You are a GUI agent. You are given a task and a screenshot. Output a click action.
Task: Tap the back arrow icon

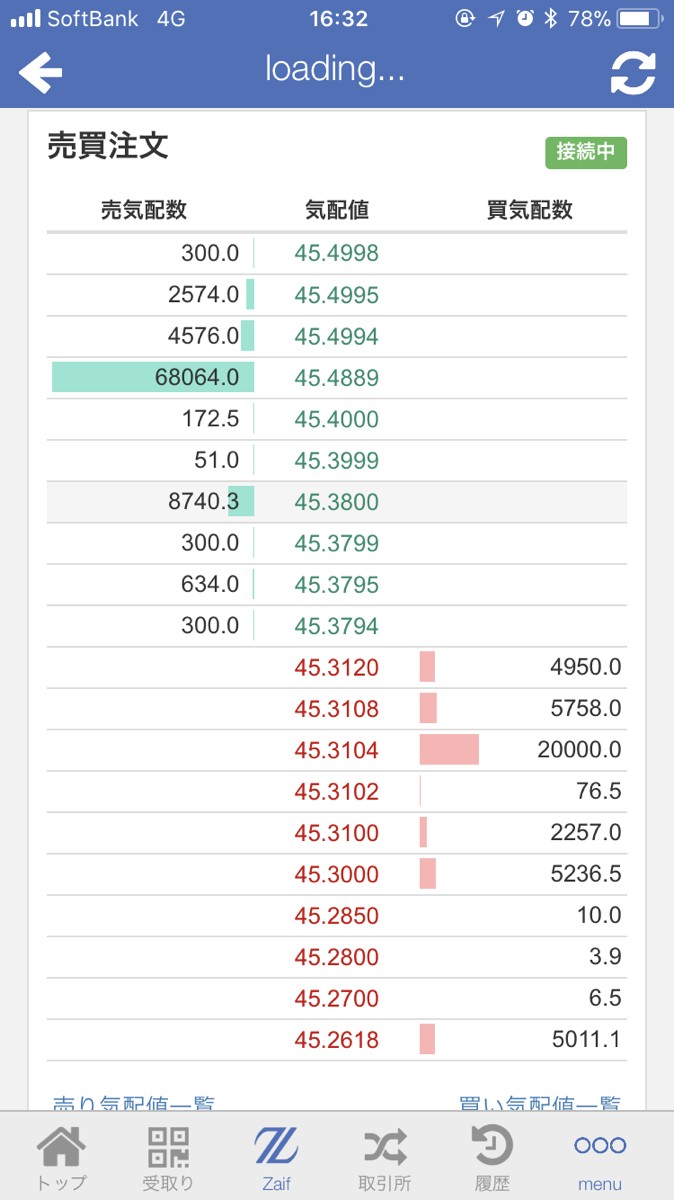point(41,72)
